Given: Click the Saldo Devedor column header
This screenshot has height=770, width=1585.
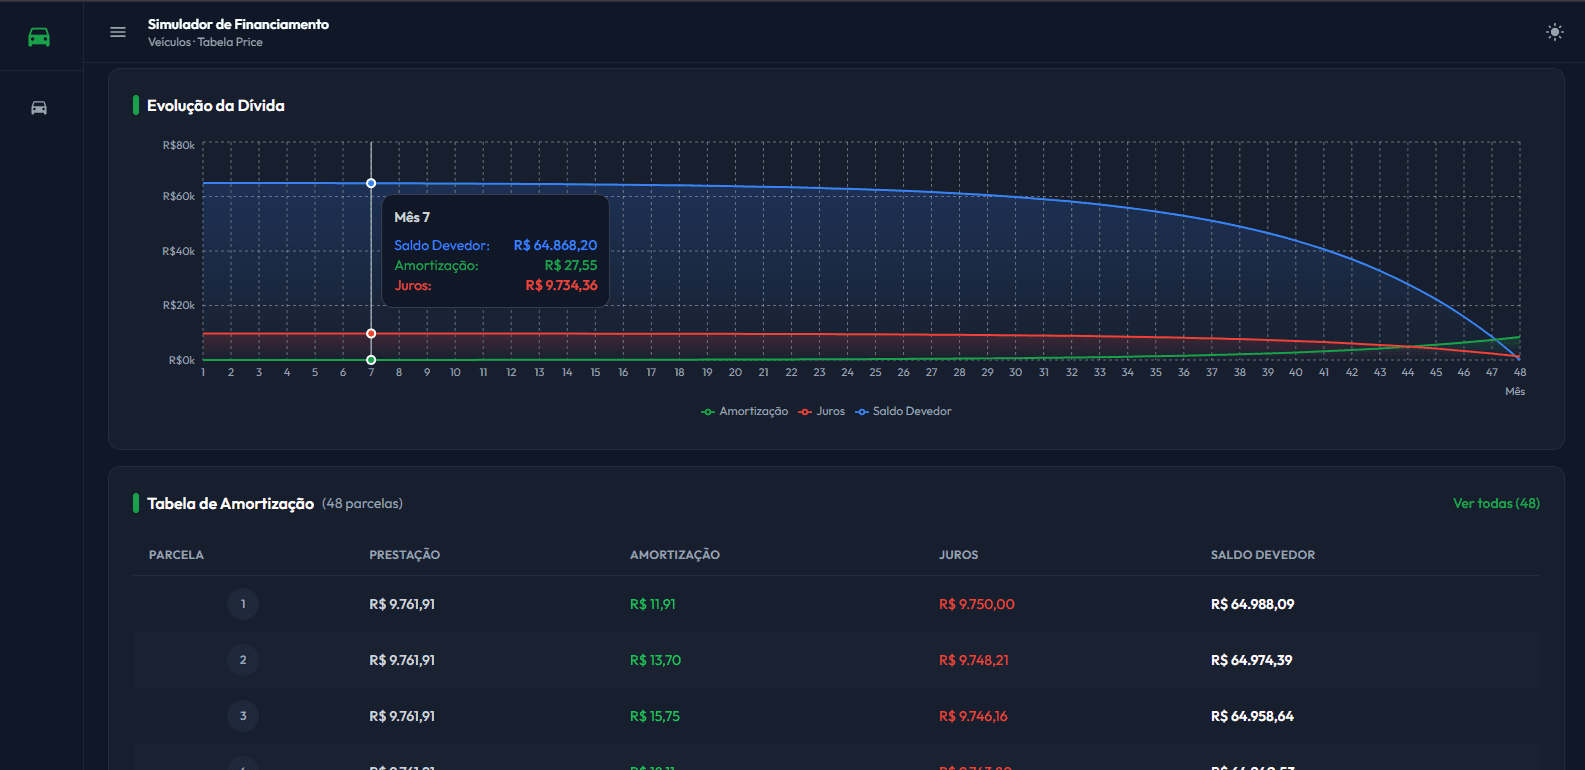Looking at the screenshot, I should pyautogui.click(x=1262, y=555).
